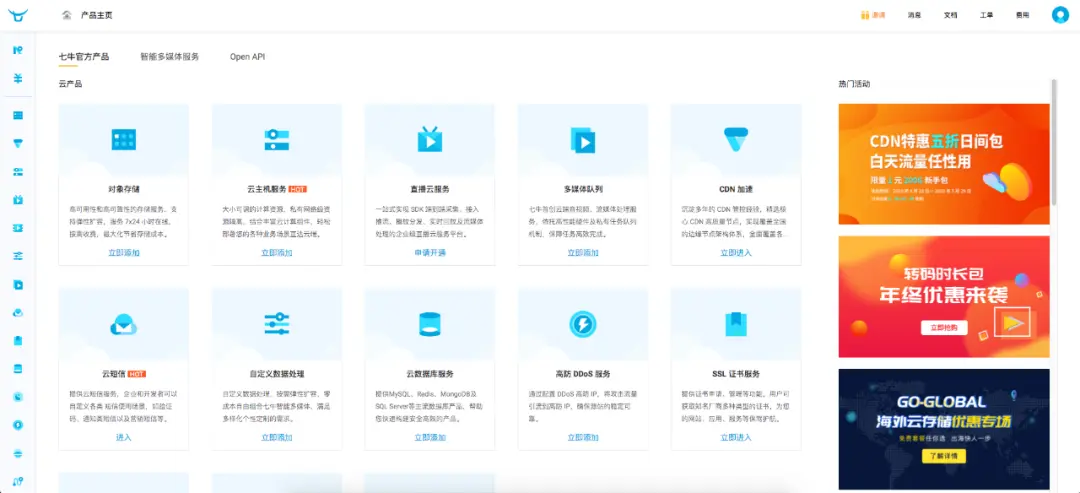Click 立即进入 under SSL 证书服务

pyautogui.click(x=736, y=437)
